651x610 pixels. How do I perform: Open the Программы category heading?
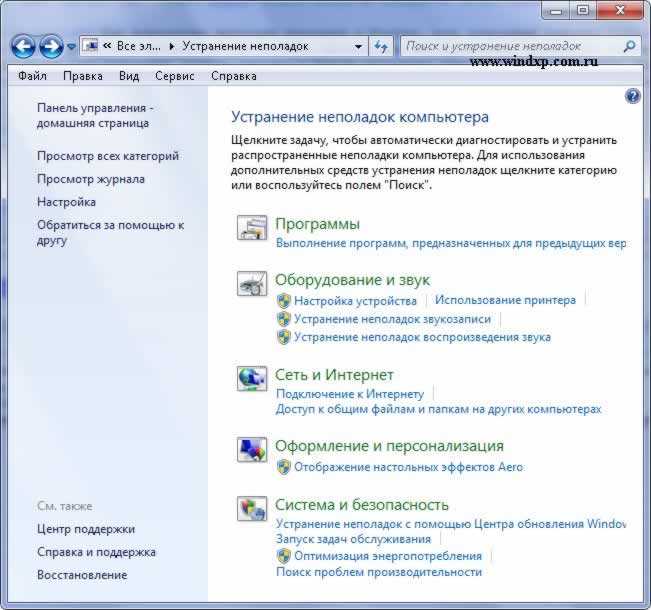tap(318, 224)
